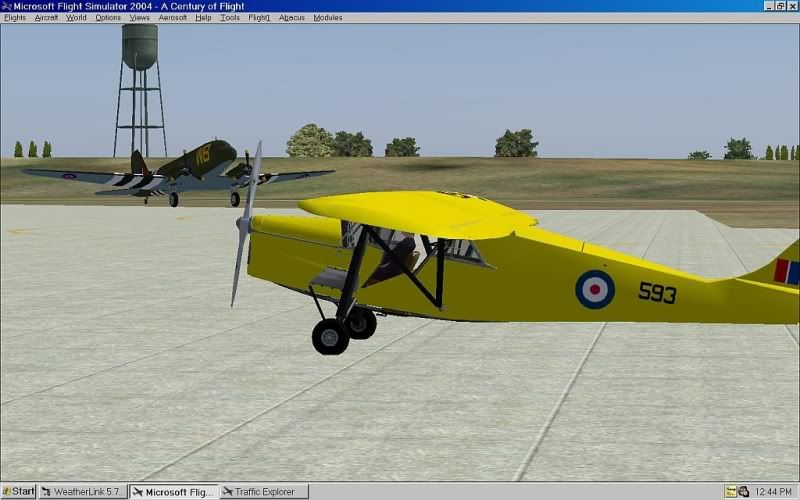The height and width of the screenshot is (500, 800).
Task: Click the yellow aircraft's RAF roundel
Action: click(594, 289)
